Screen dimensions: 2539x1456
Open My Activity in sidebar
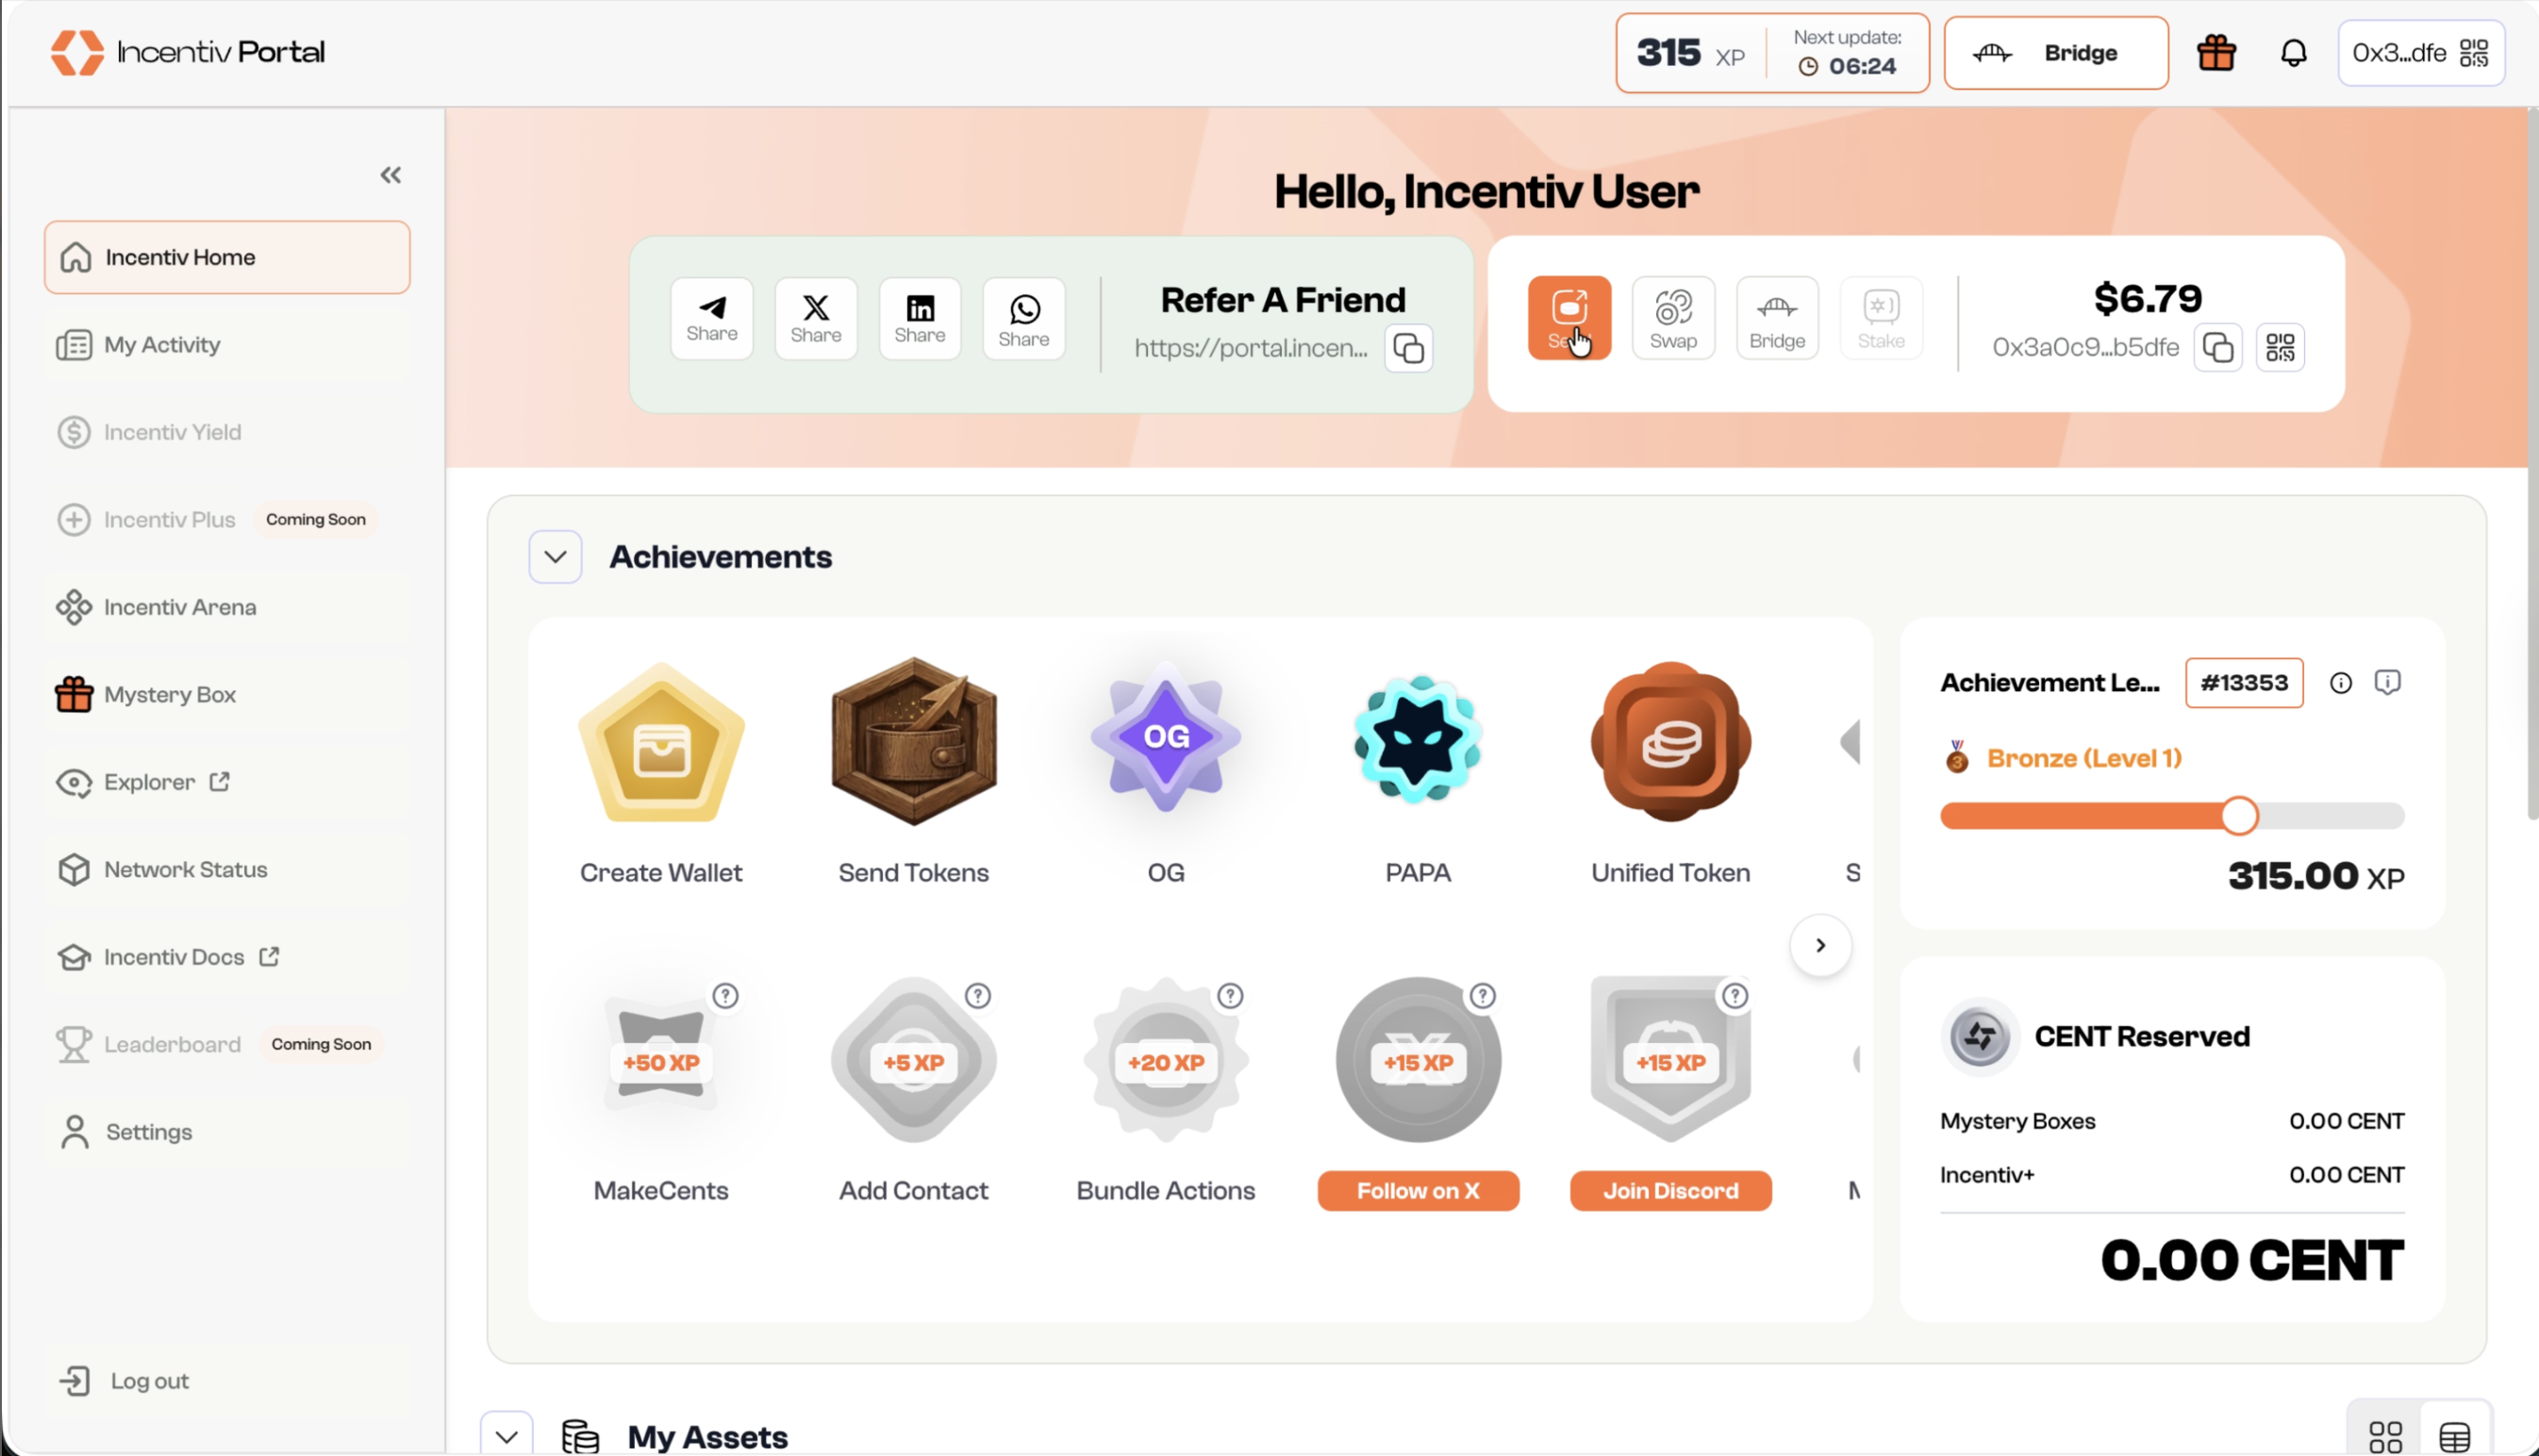point(162,345)
